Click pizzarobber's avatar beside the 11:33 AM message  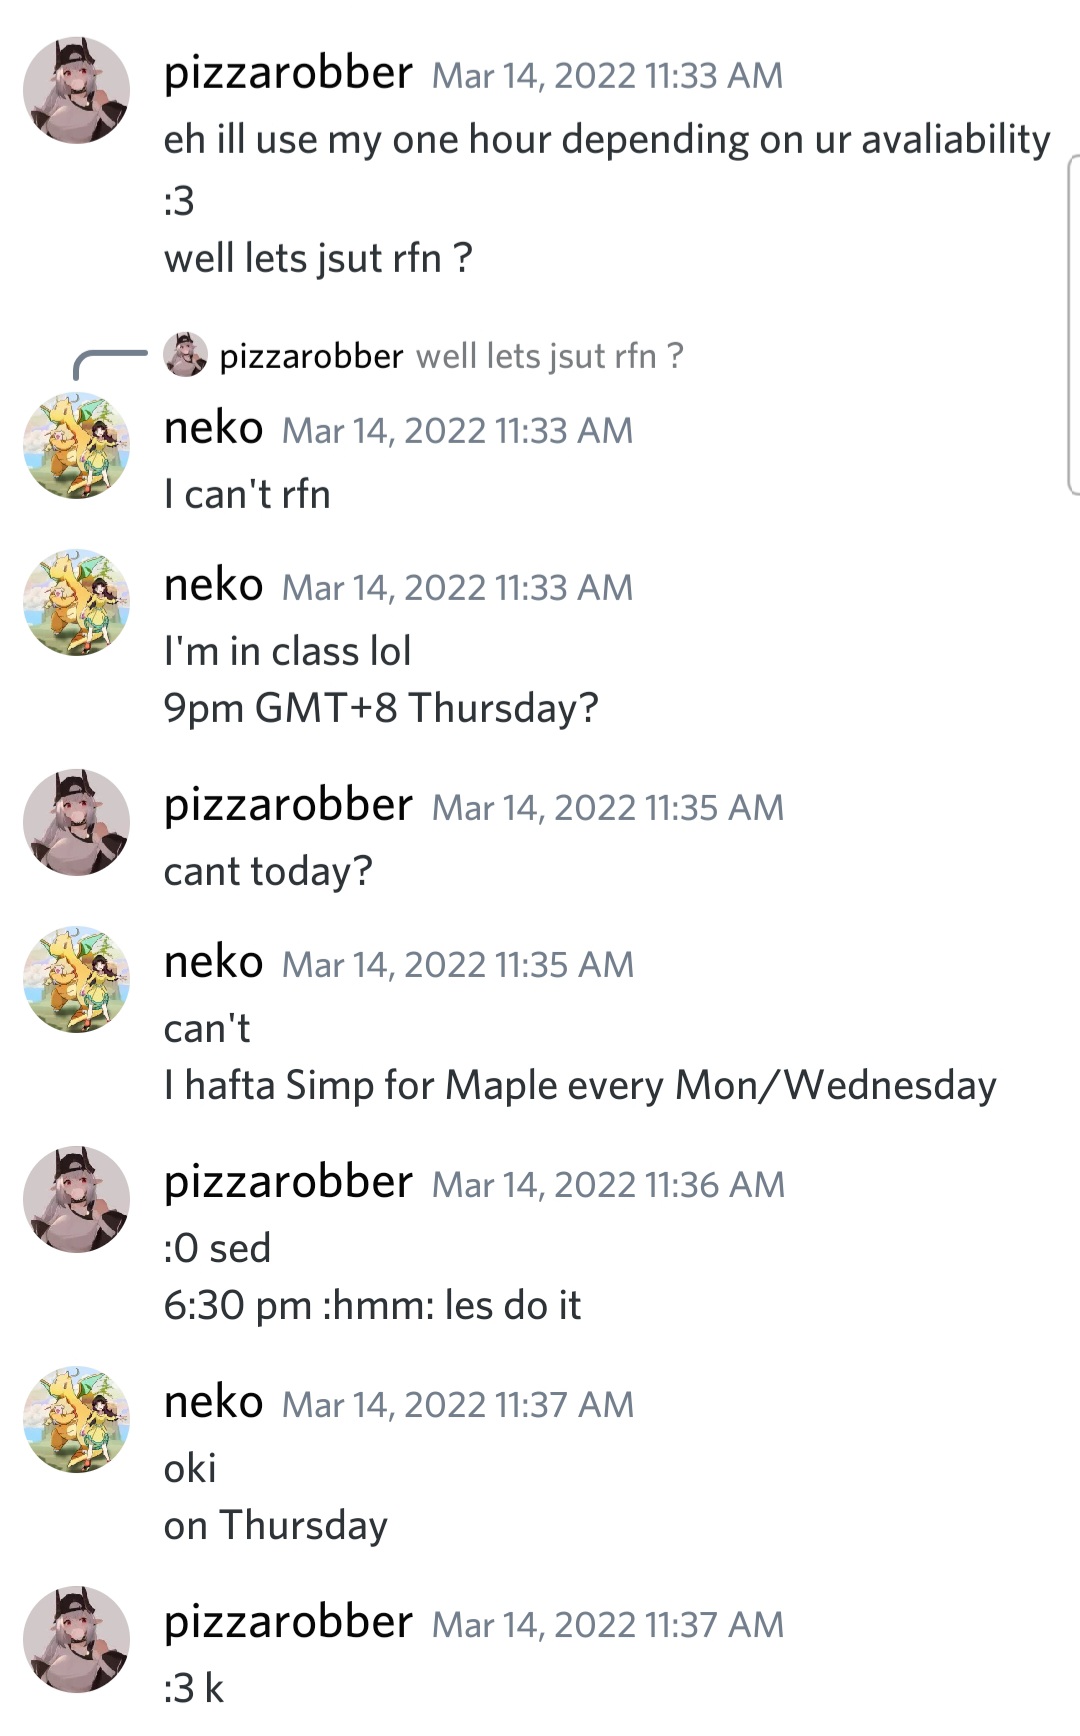77,91
